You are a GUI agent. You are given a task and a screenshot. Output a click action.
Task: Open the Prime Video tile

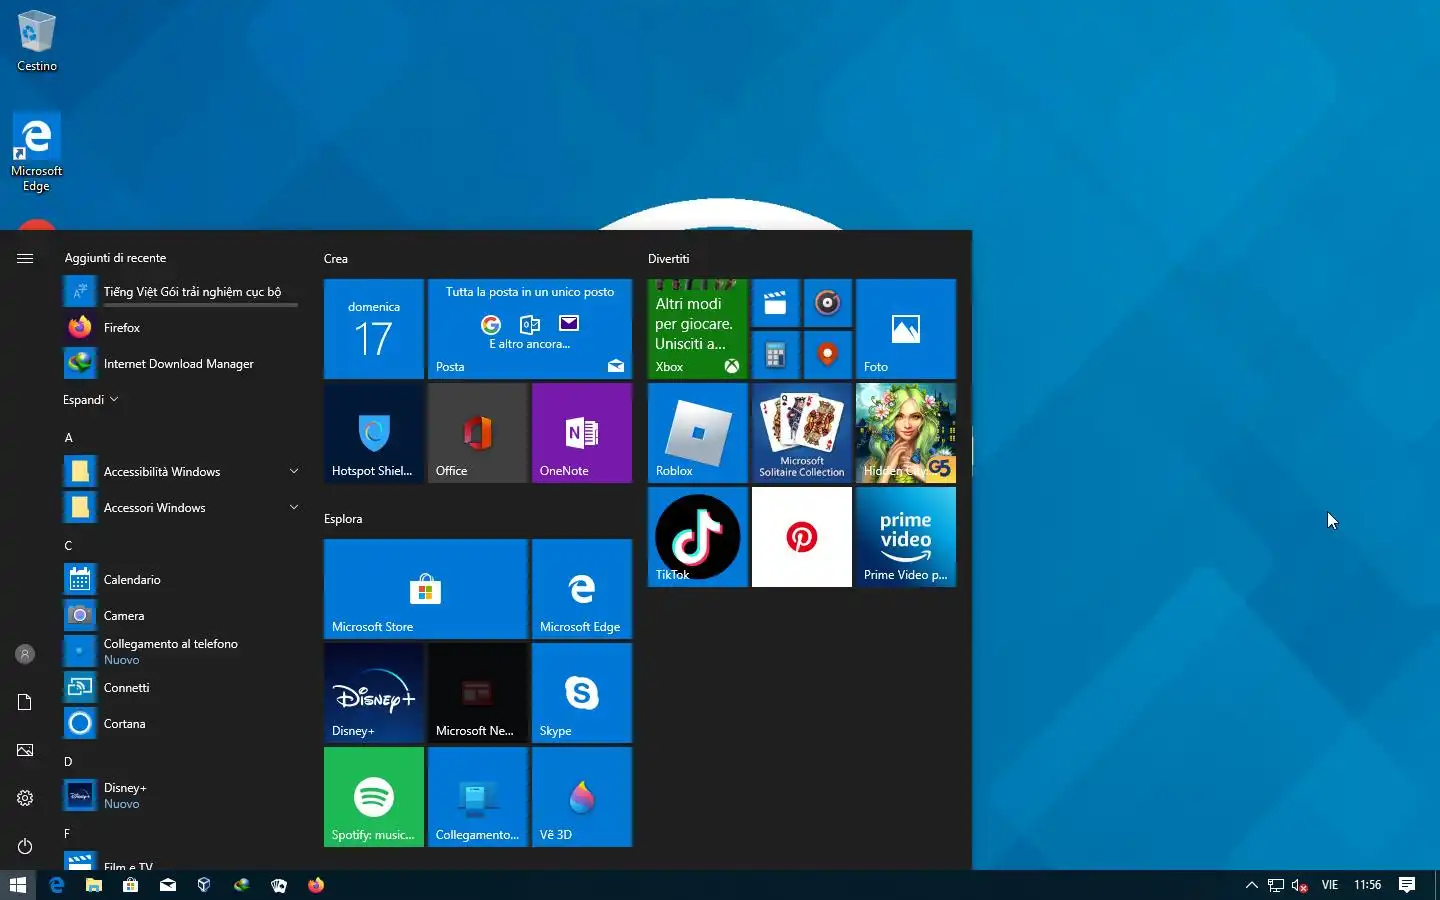pyautogui.click(x=906, y=537)
